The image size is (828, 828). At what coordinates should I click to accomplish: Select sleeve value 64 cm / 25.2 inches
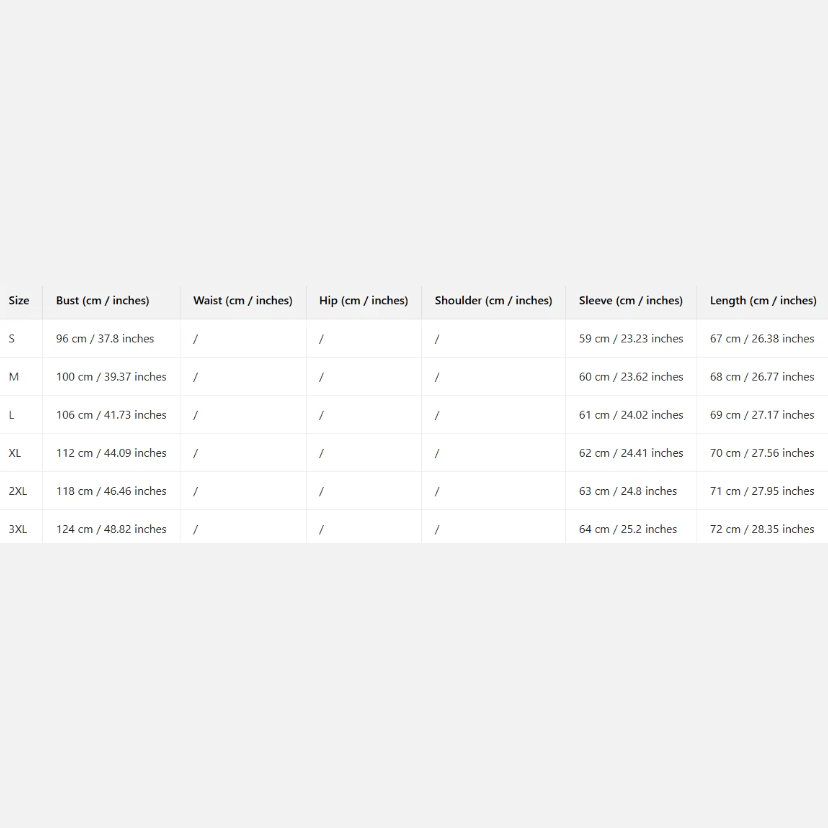(x=627, y=529)
